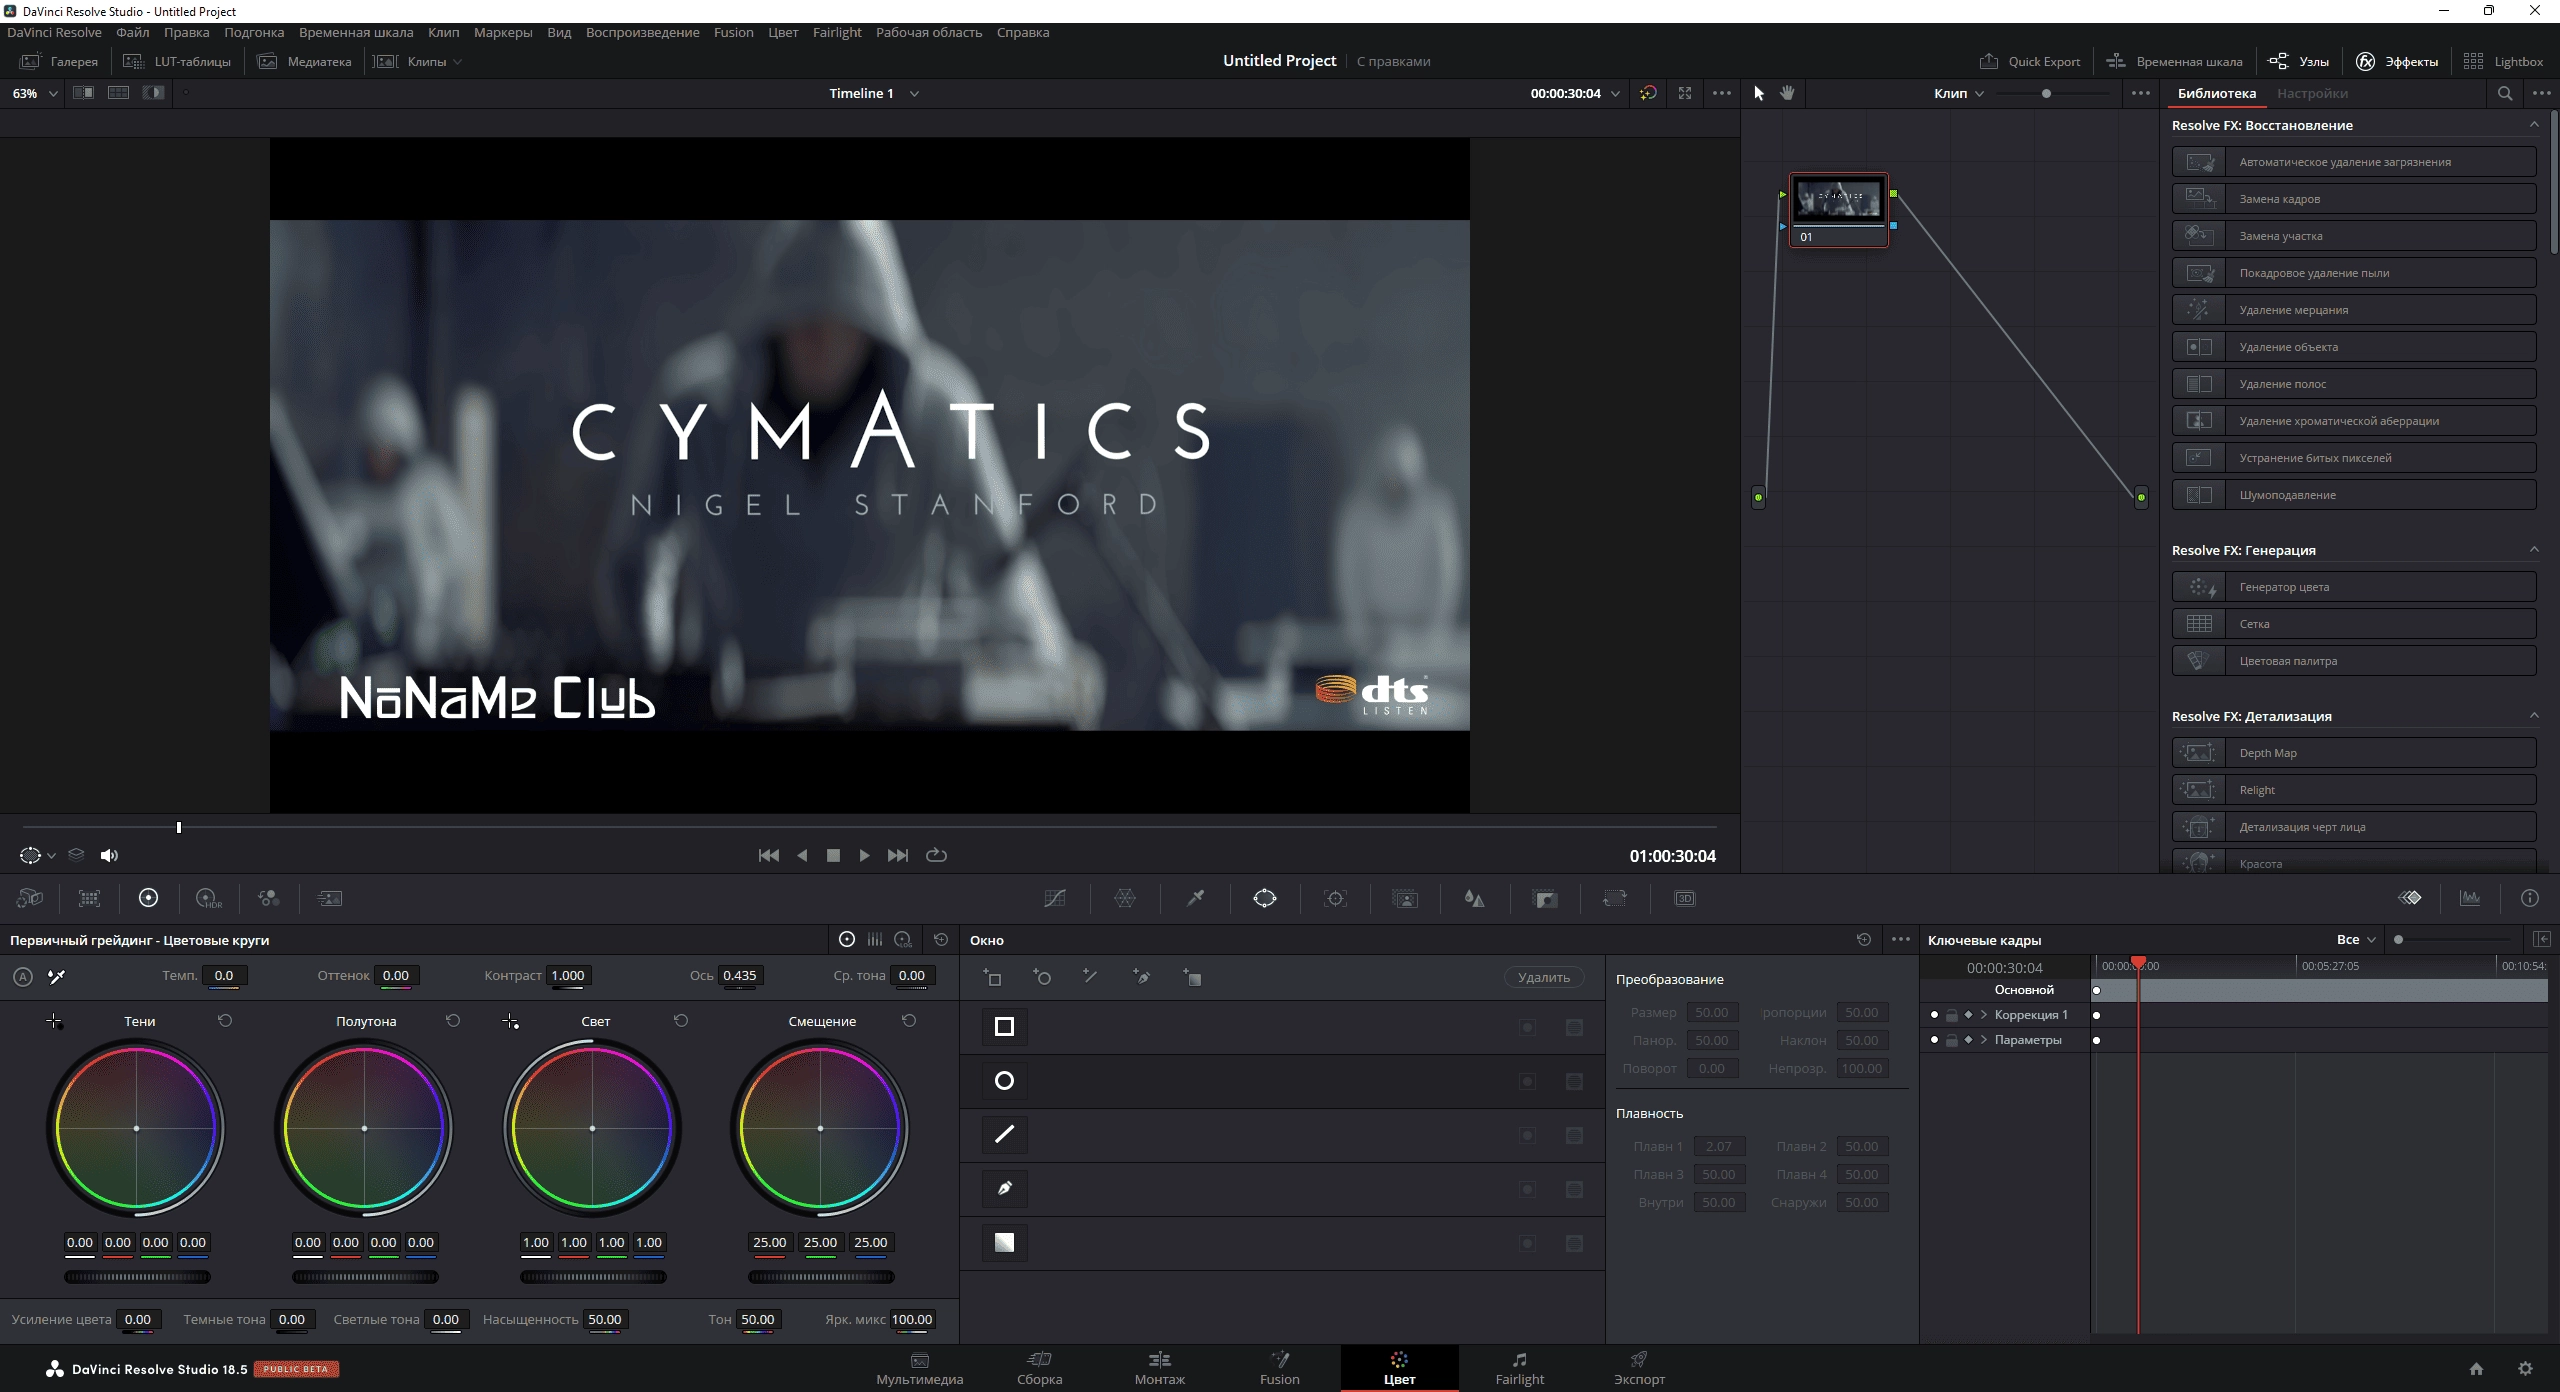The height and width of the screenshot is (1392, 2560).
Task: Toggle Галерея panel
Action: click(x=59, y=61)
